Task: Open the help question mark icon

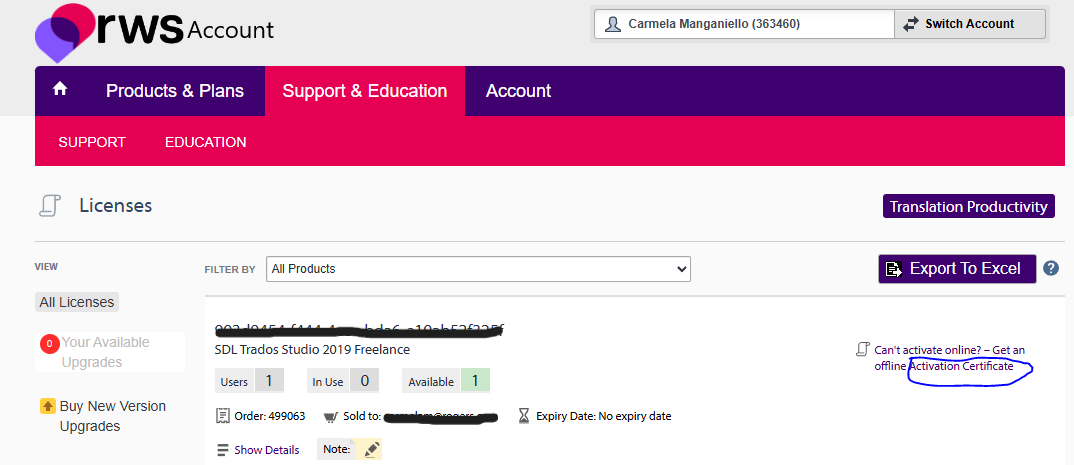Action: [1051, 268]
